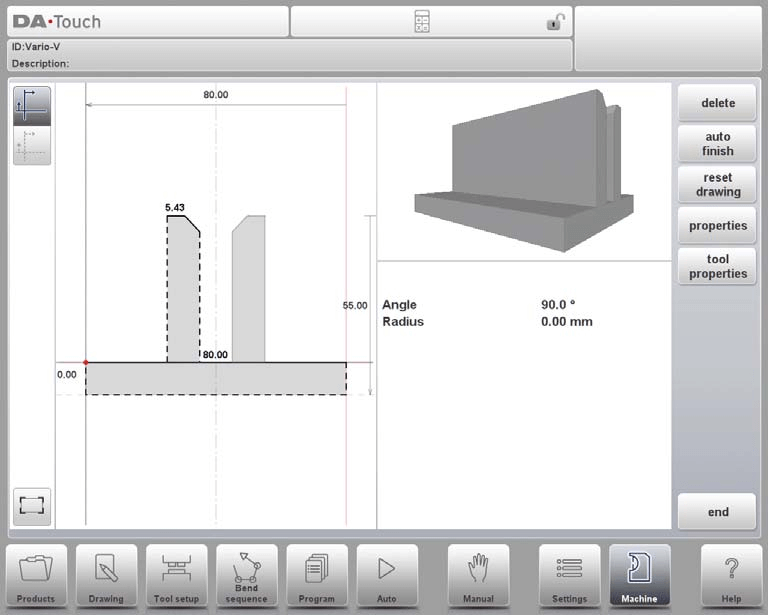Open the Settings mode button
The image size is (768, 615).
point(569,576)
